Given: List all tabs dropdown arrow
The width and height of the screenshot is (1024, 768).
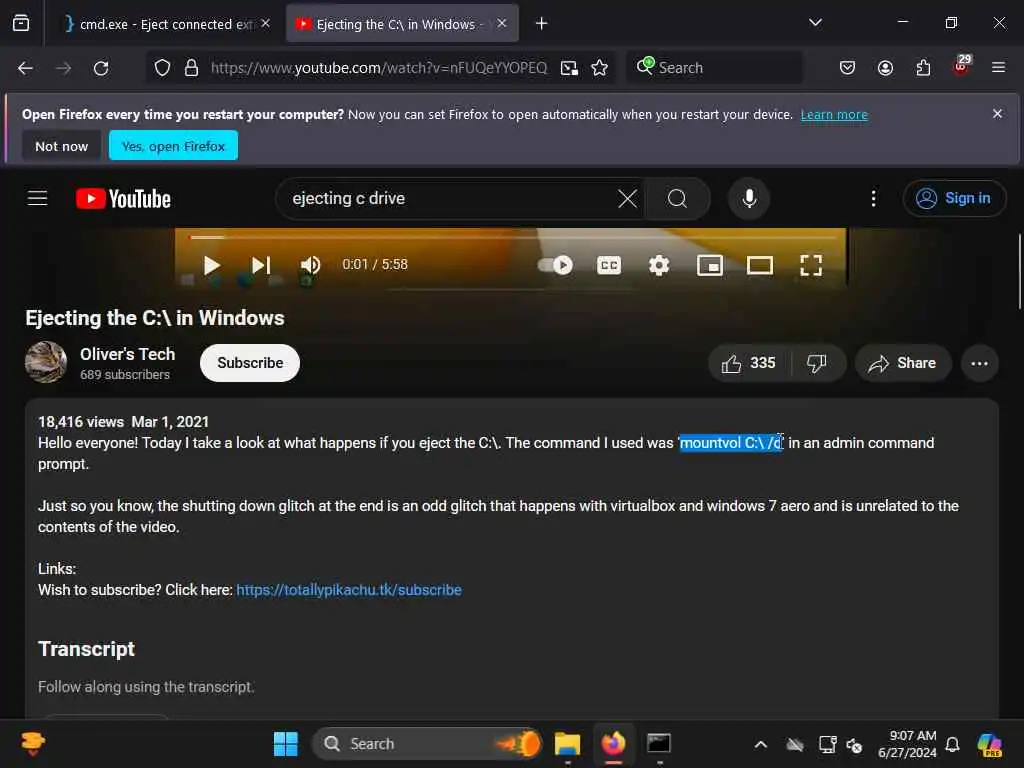Looking at the screenshot, I should pos(815,23).
